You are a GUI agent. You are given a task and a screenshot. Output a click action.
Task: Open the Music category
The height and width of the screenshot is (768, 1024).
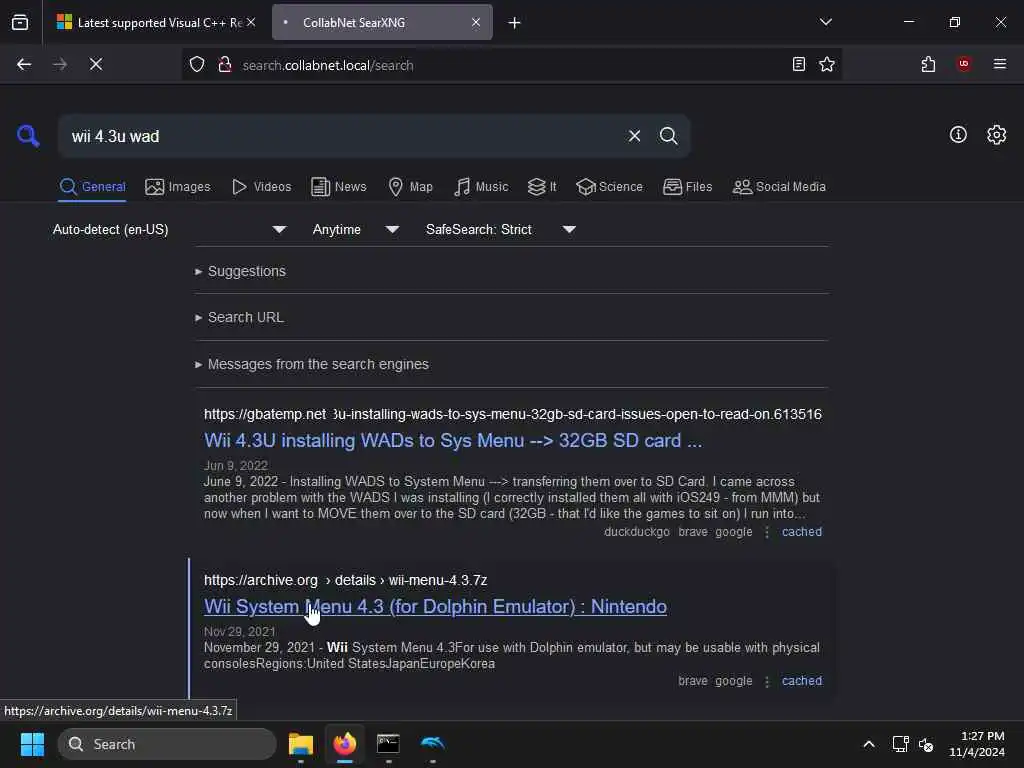[481, 187]
